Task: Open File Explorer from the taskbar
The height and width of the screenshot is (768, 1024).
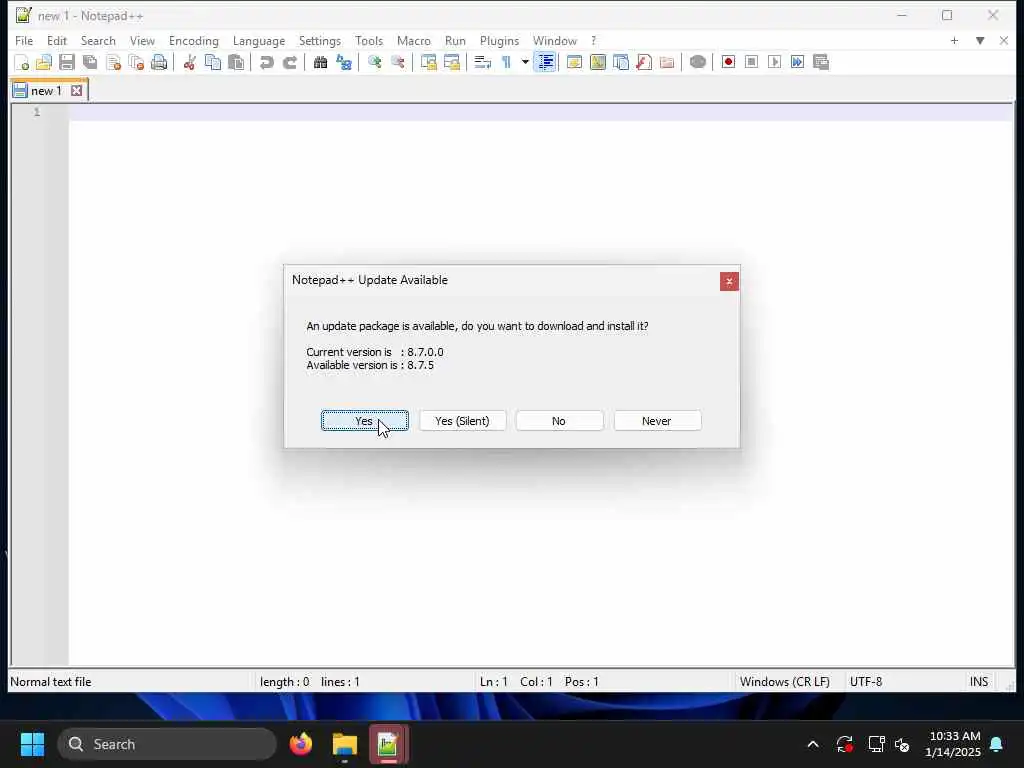Action: click(344, 744)
